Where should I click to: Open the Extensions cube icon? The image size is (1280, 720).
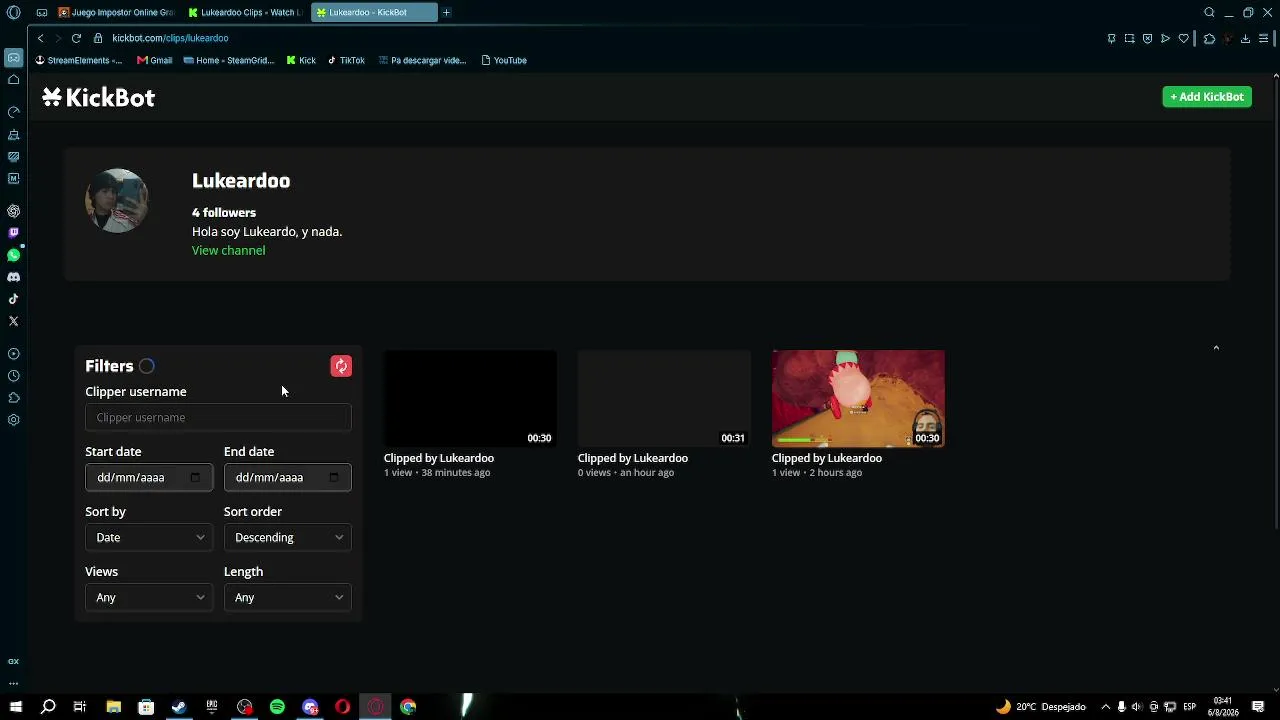point(1209,38)
